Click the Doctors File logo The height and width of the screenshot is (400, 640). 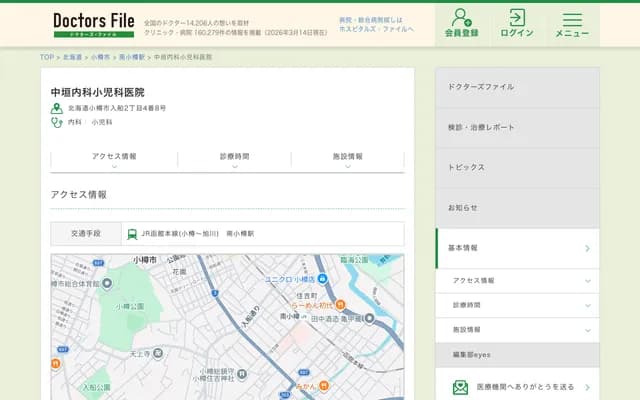(91, 24)
